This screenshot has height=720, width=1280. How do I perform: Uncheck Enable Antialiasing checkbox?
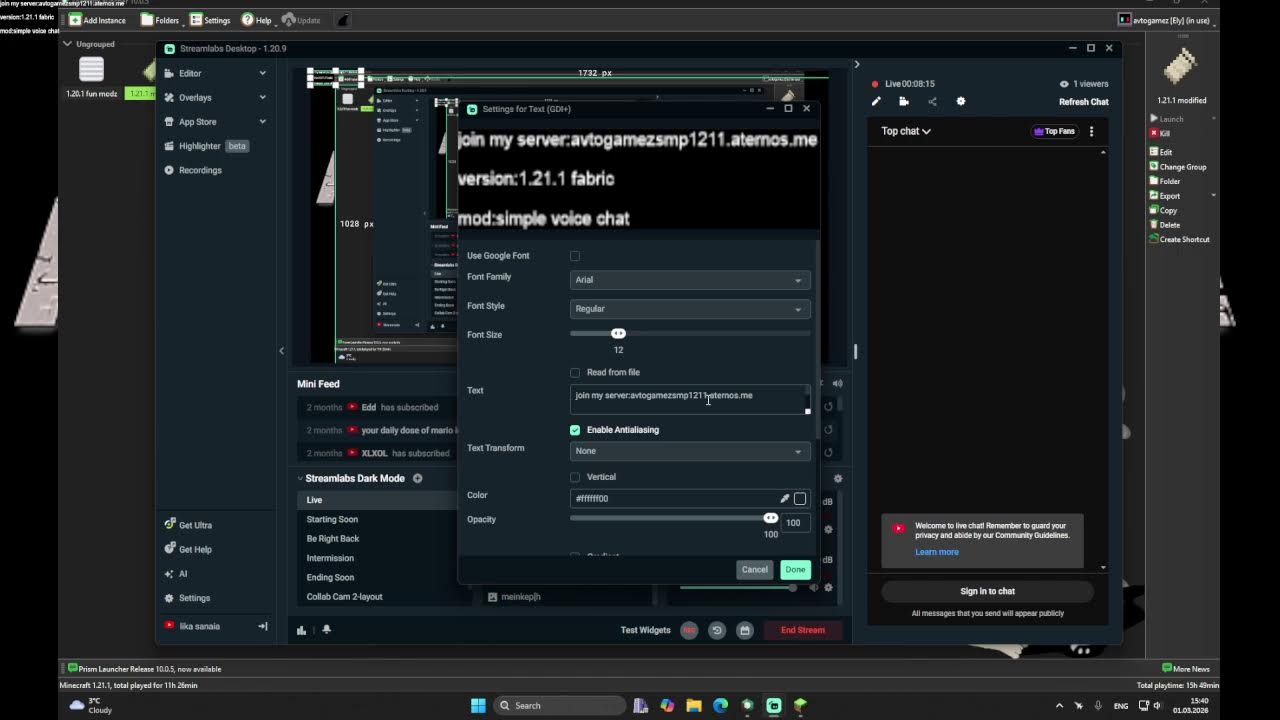[x=575, y=430]
